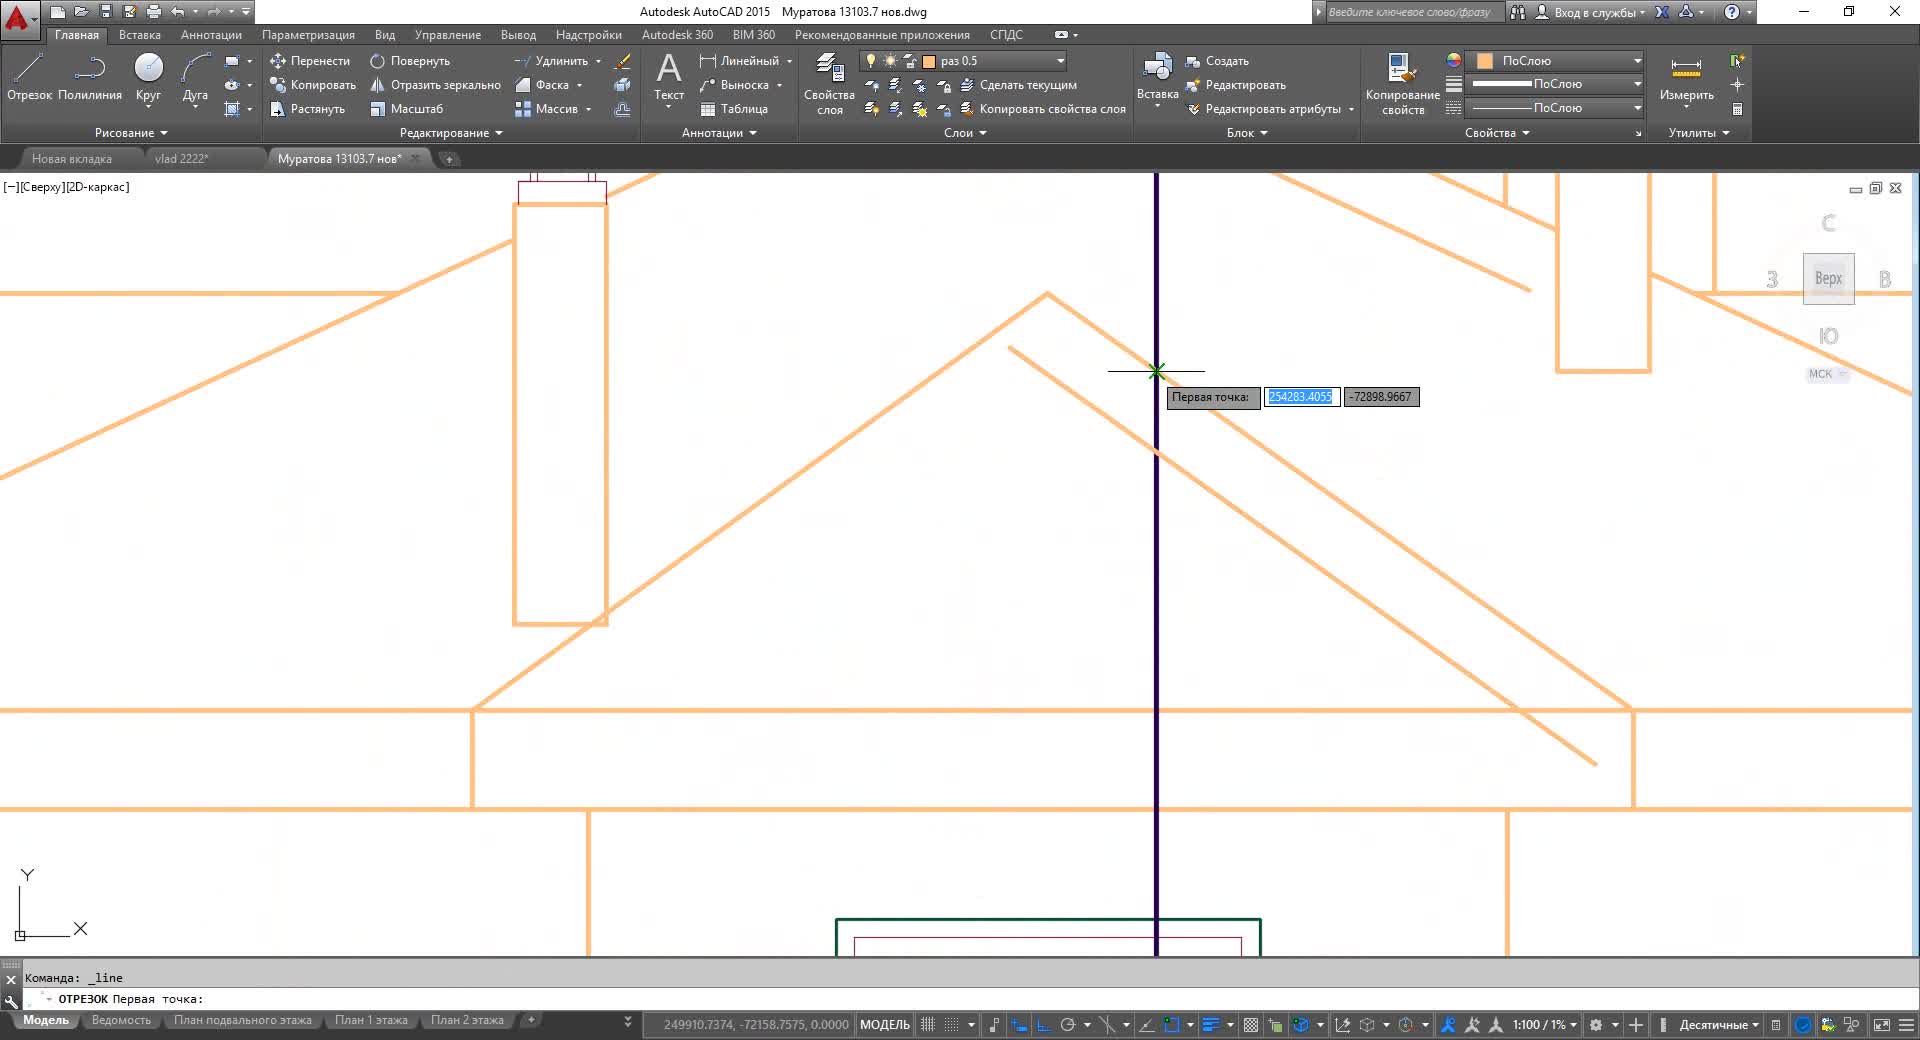This screenshot has width=1920, height=1040.
Task: Click the Print icon in quick access toolbar
Action: click(x=153, y=12)
